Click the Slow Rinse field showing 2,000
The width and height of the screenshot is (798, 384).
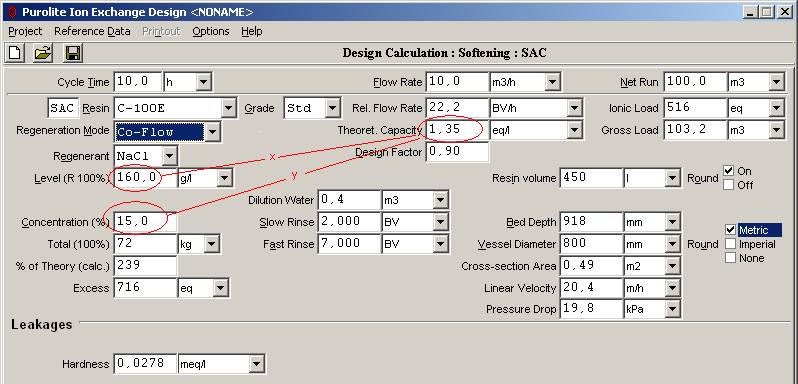point(349,222)
